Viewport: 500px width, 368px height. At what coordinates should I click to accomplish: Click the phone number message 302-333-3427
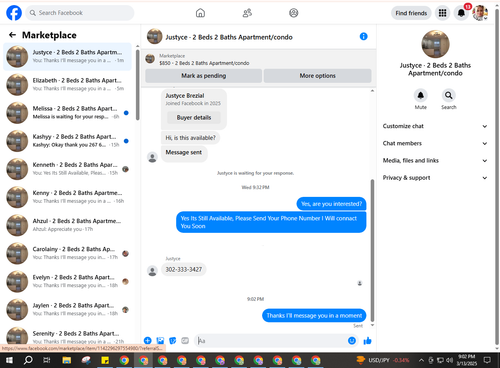point(184,269)
